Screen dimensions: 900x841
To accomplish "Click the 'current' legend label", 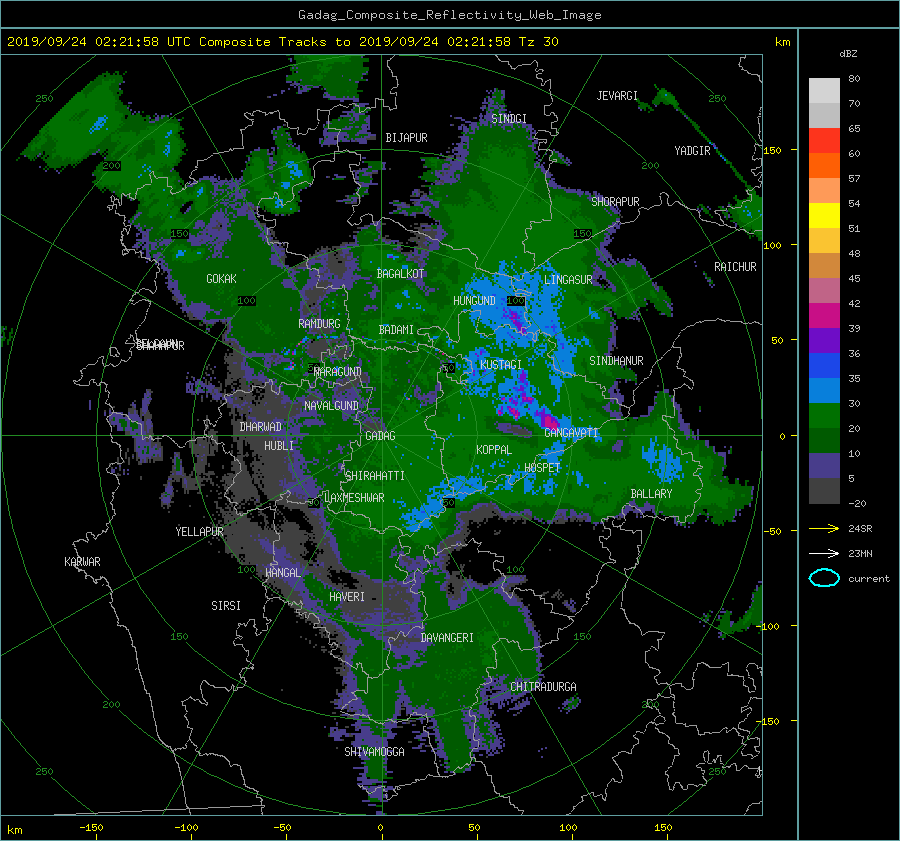I will [869, 579].
